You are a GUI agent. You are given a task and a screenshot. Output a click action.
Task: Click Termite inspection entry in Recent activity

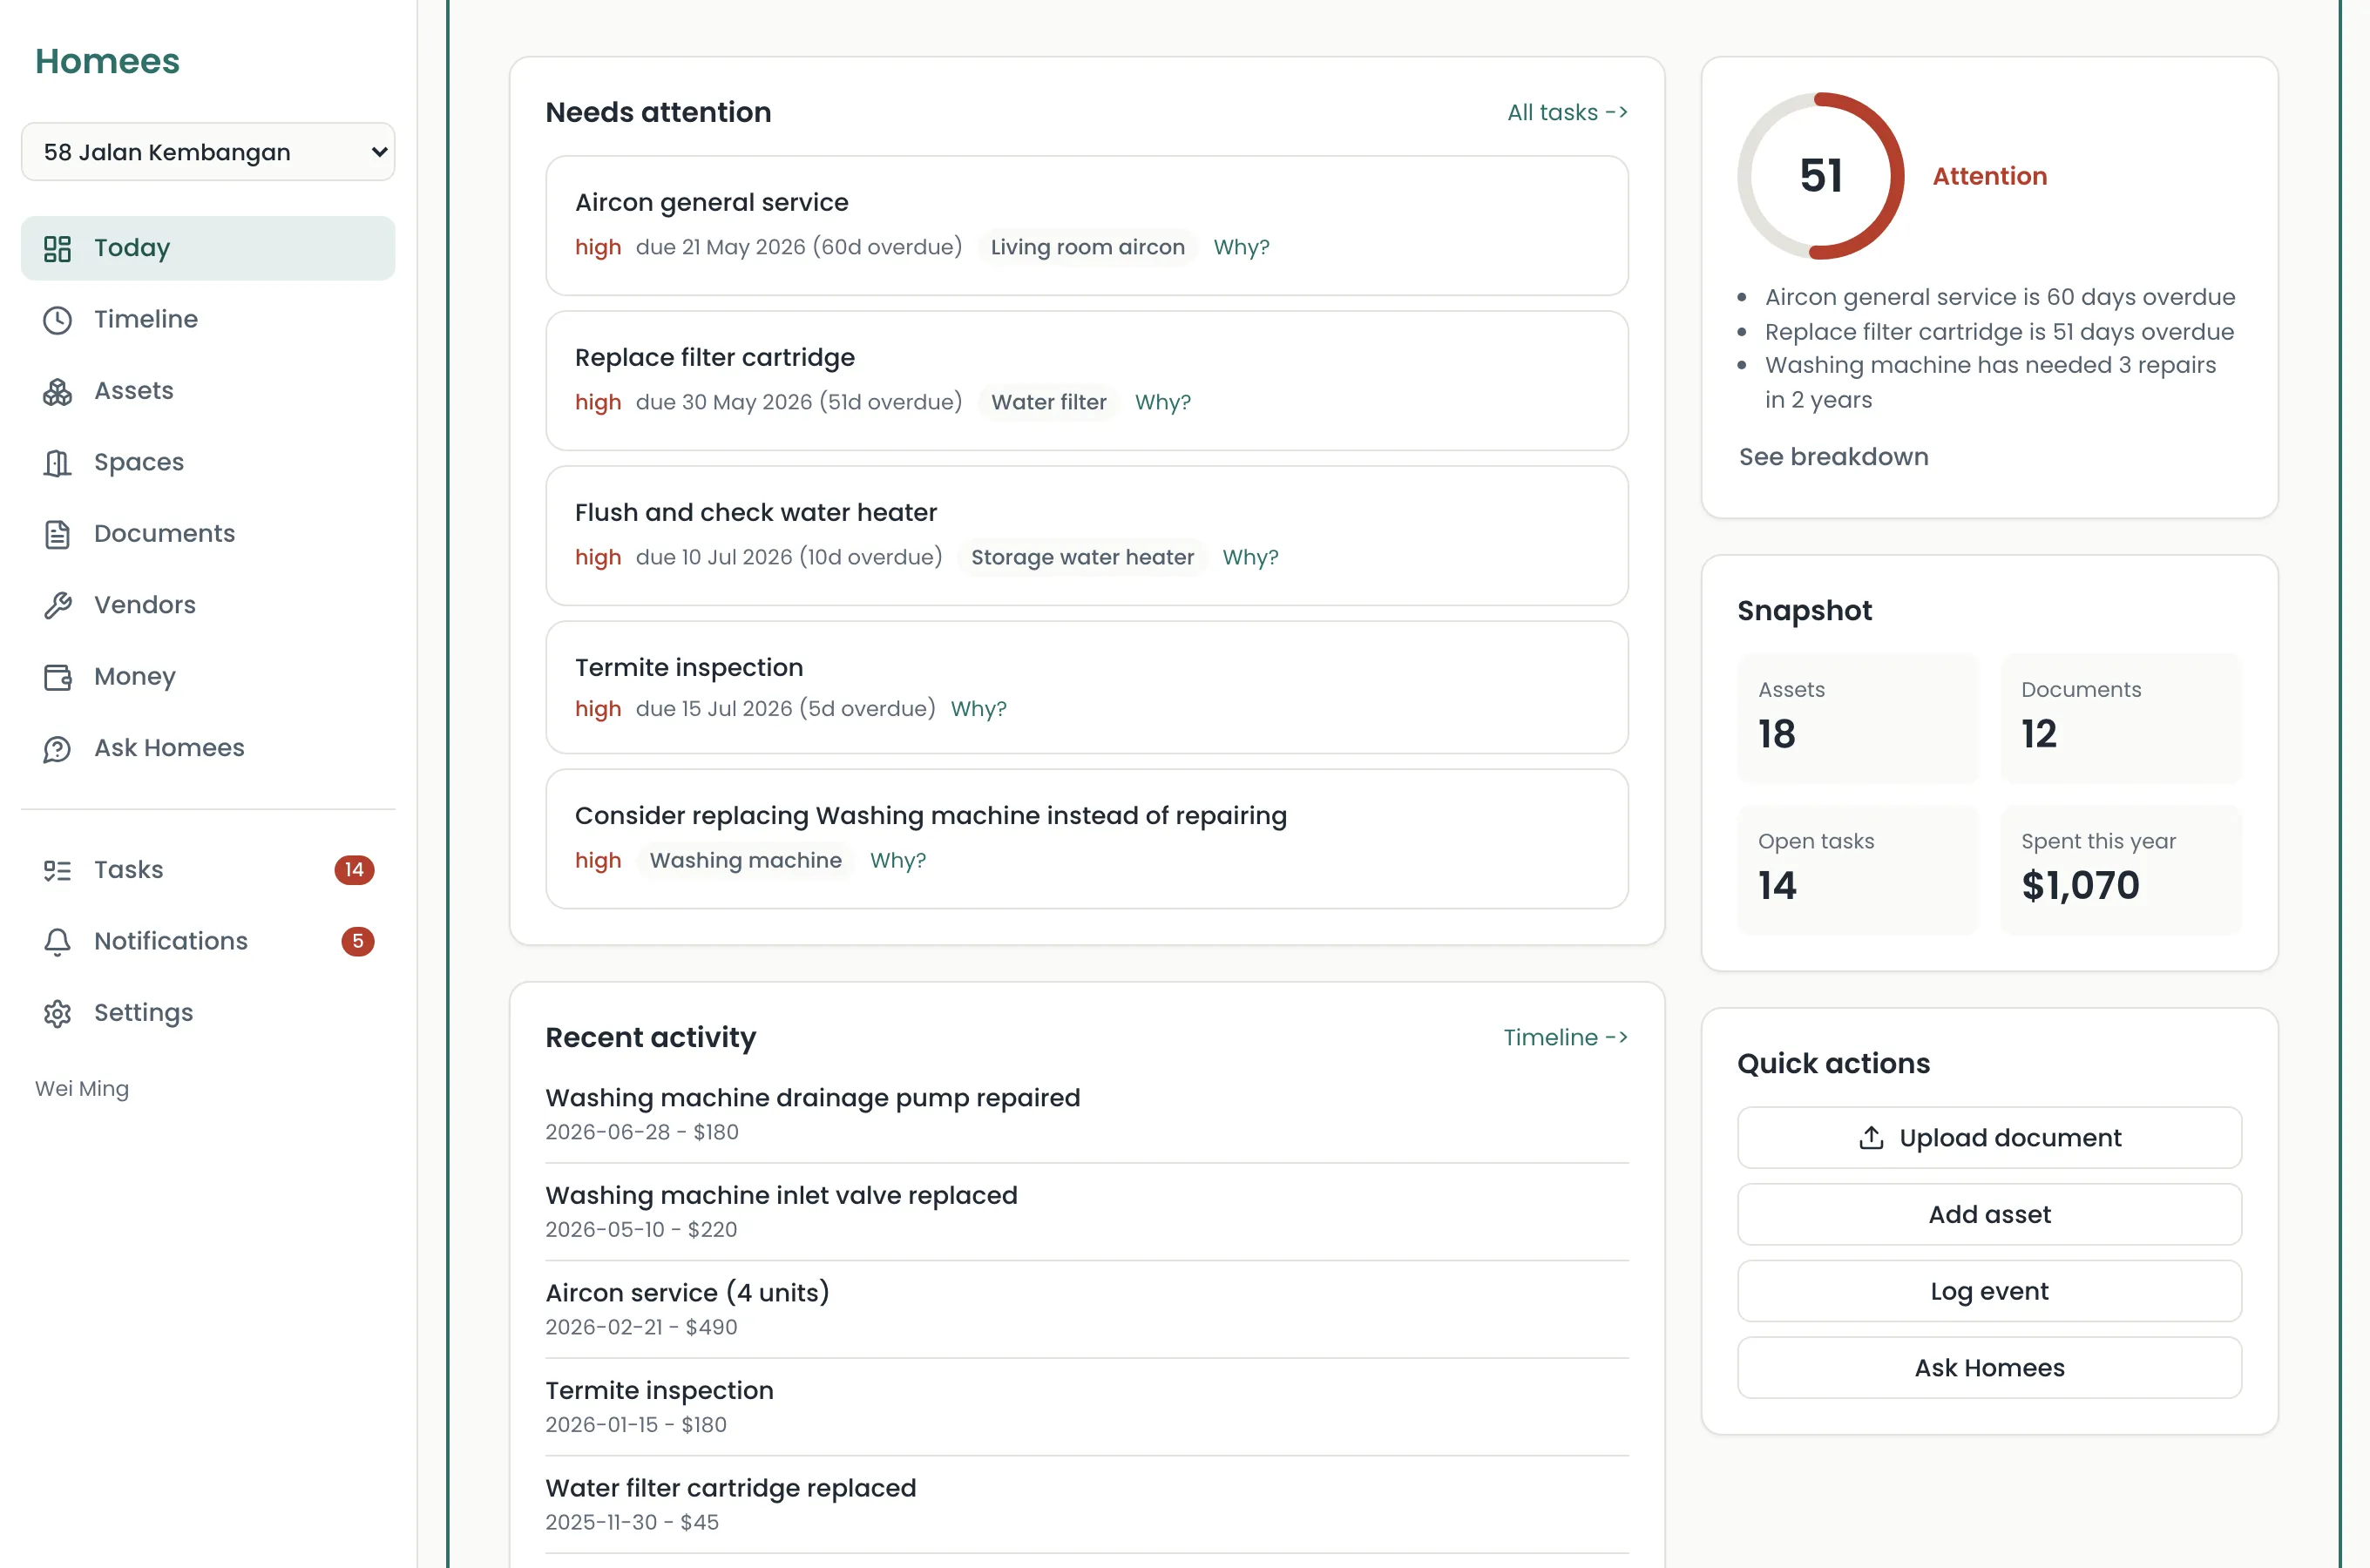pos(1087,1407)
